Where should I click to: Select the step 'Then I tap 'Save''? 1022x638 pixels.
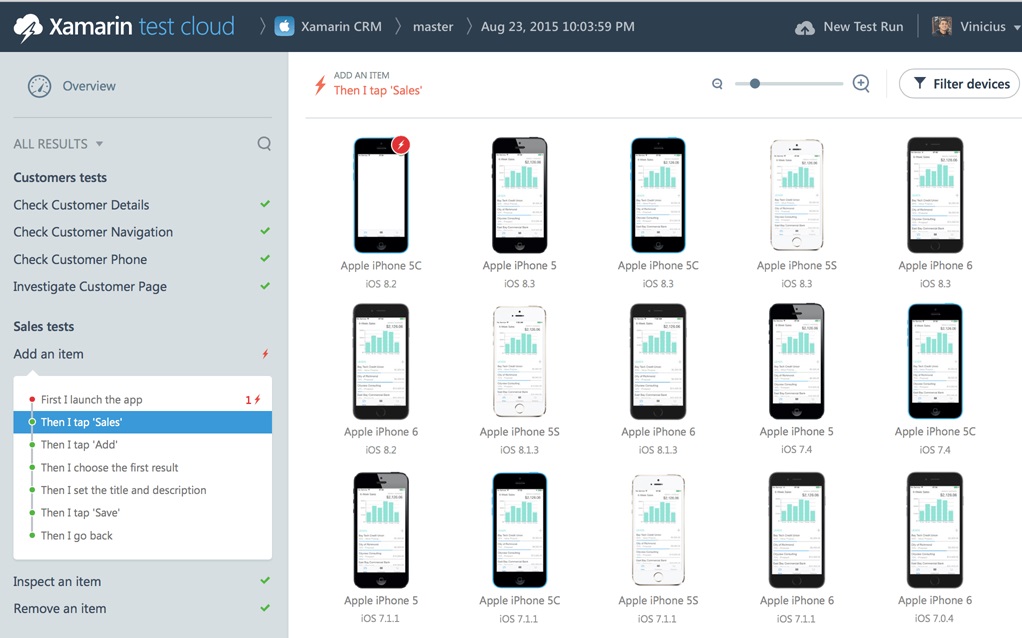click(x=80, y=513)
